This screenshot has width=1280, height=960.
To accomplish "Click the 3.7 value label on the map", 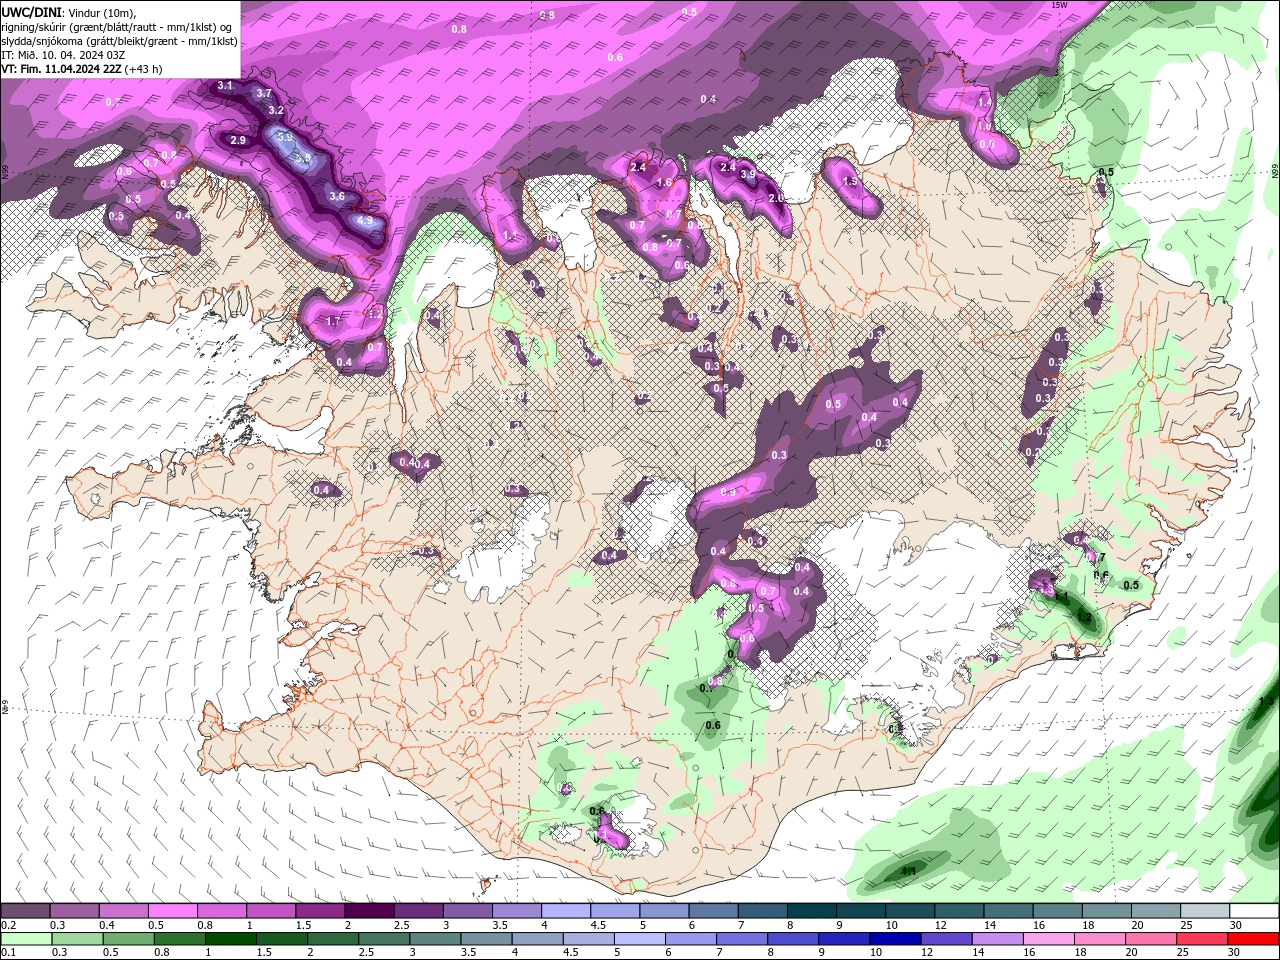I will click(264, 93).
